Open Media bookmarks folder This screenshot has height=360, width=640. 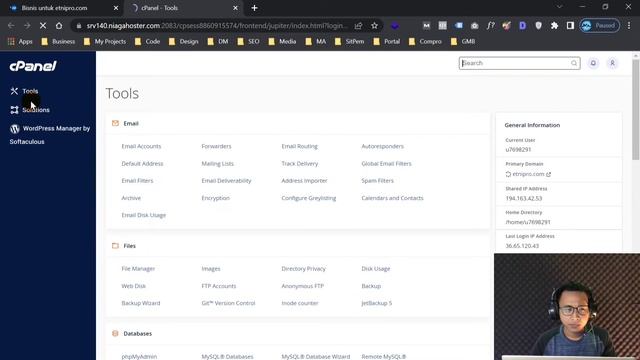[x=282, y=42]
